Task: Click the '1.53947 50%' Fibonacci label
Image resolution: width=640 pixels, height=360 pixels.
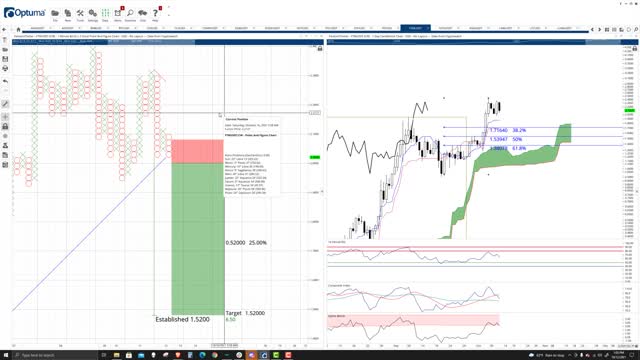Action: (506, 139)
